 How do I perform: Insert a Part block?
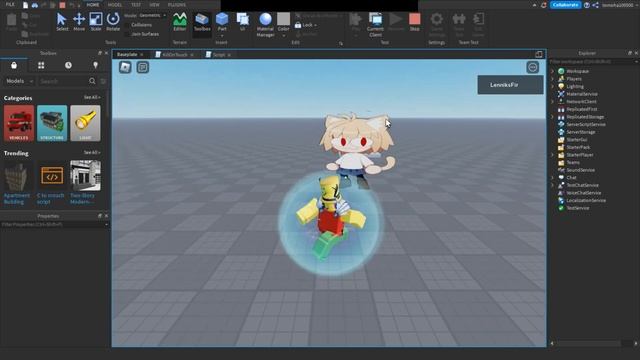(x=222, y=21)
